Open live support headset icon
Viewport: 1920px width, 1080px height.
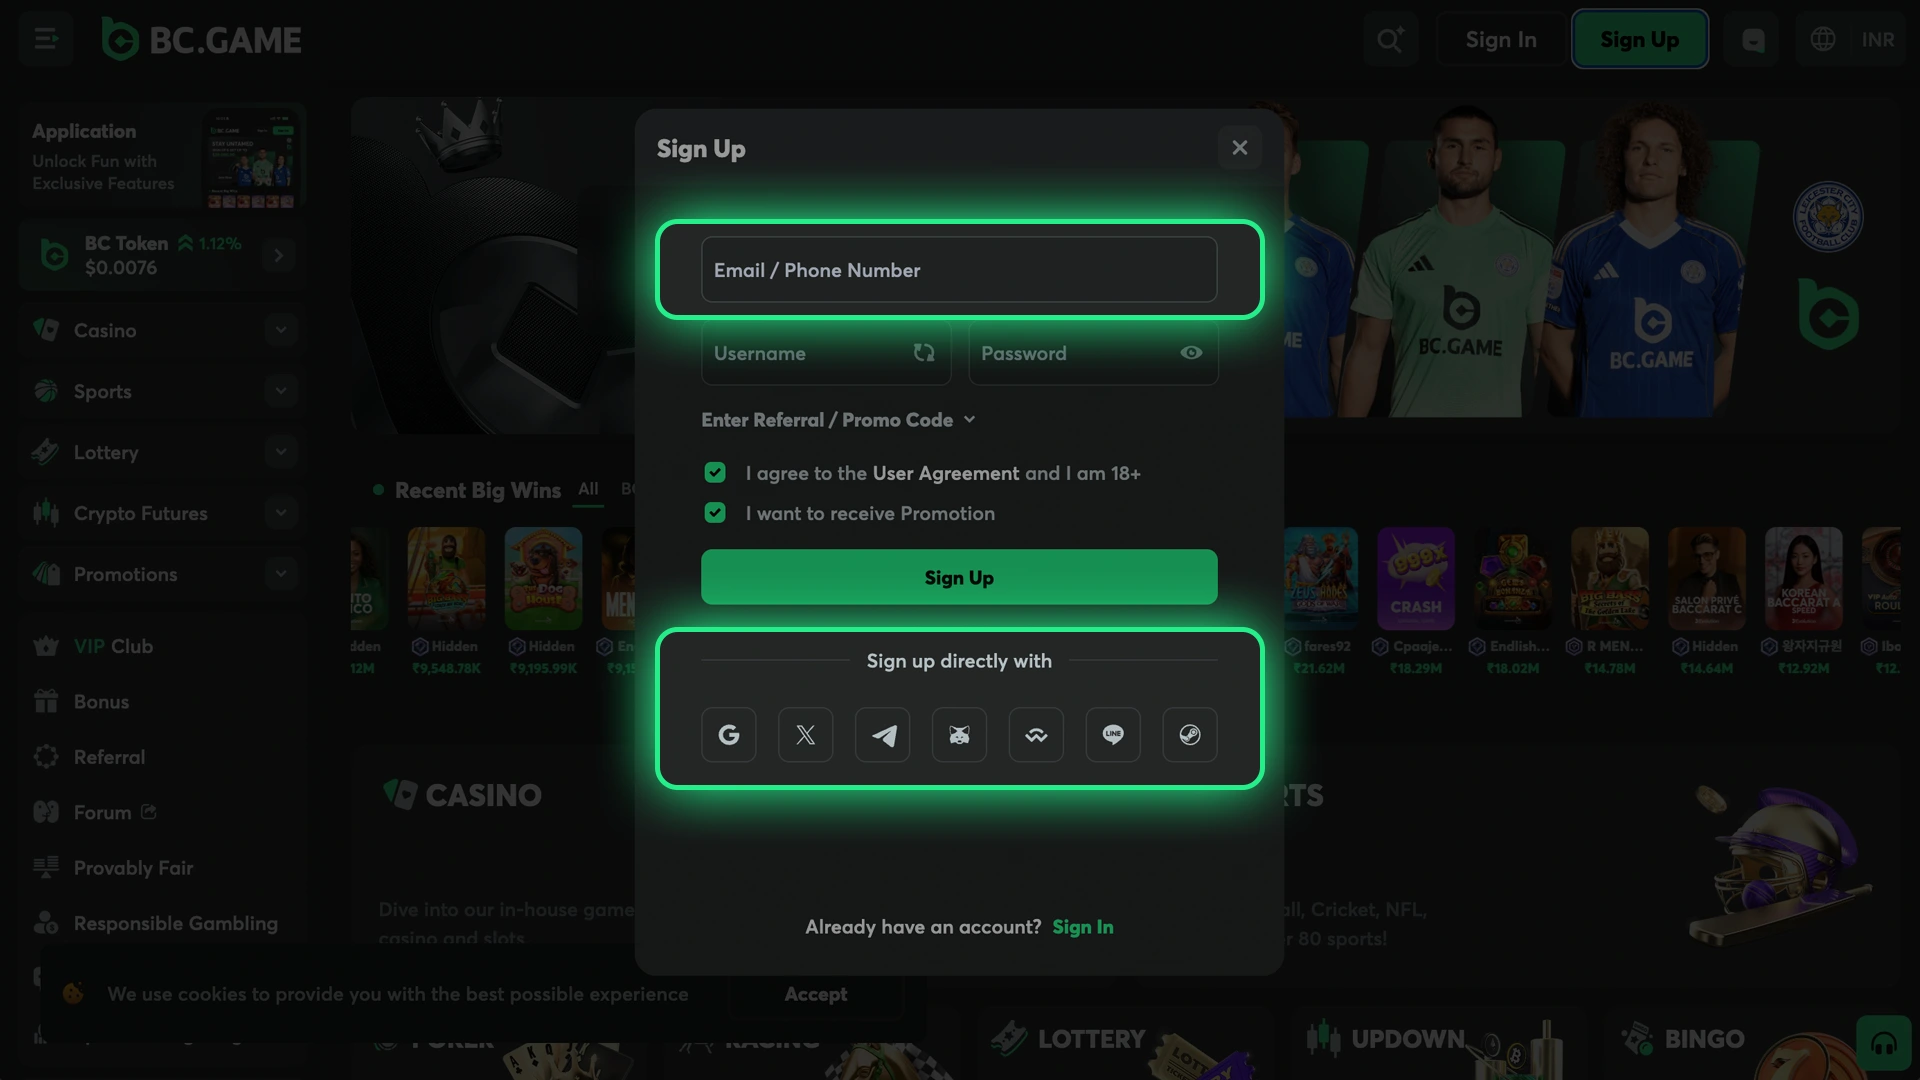point(1884,1044)
